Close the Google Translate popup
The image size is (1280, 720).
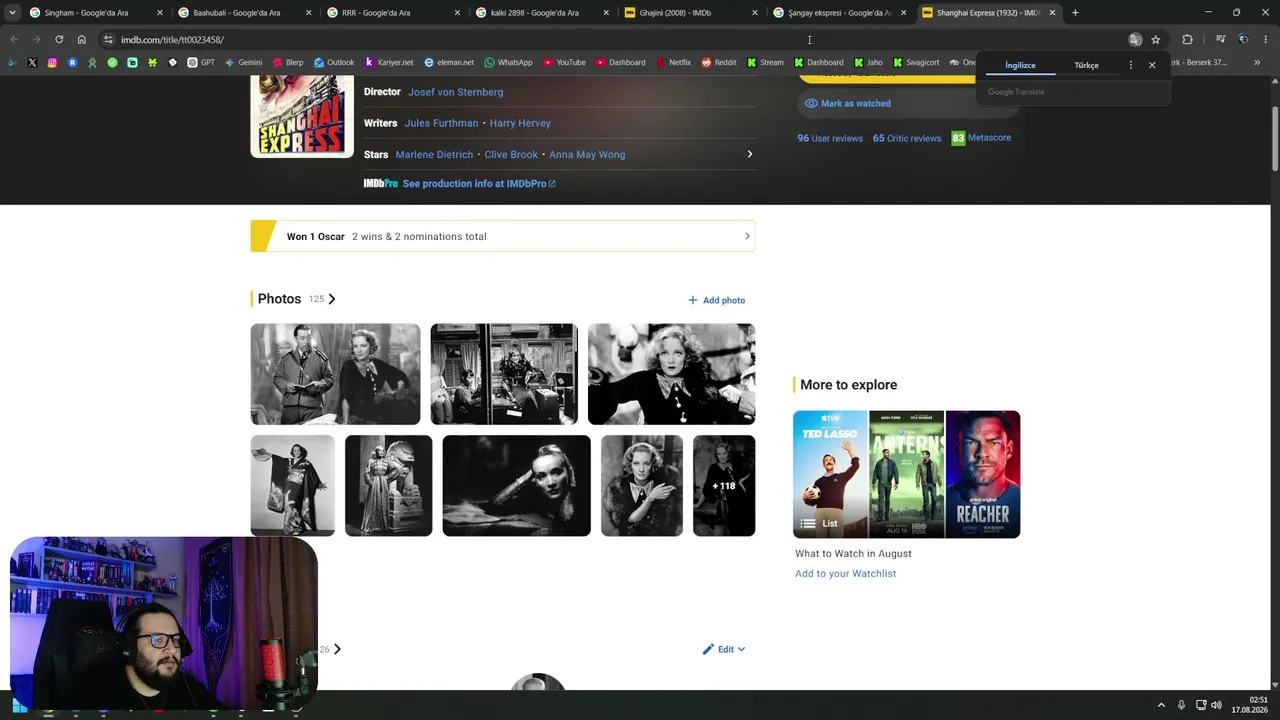[1152, 65]
